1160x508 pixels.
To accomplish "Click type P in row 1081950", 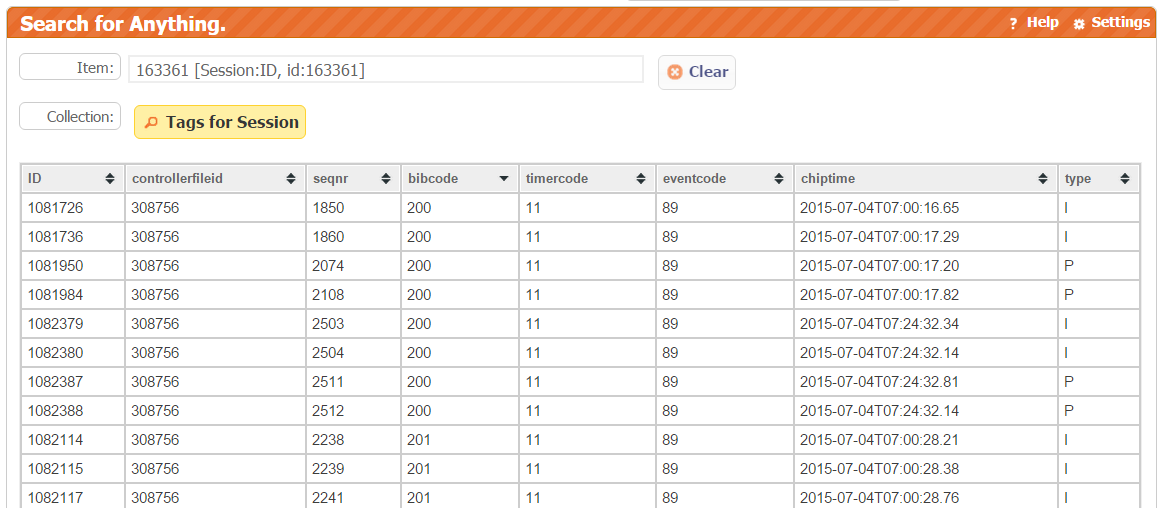I will tap(1068, 265).
